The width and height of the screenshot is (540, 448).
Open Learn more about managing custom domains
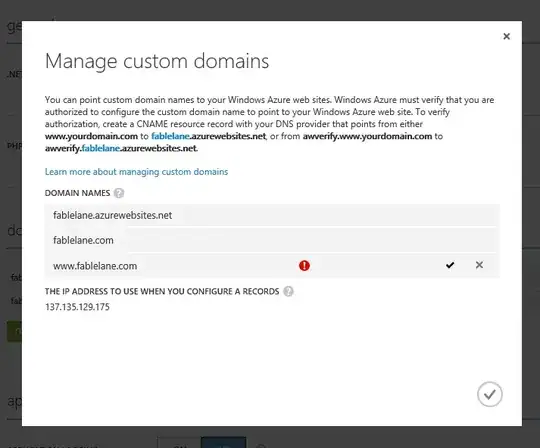click(x=136, y=171)
